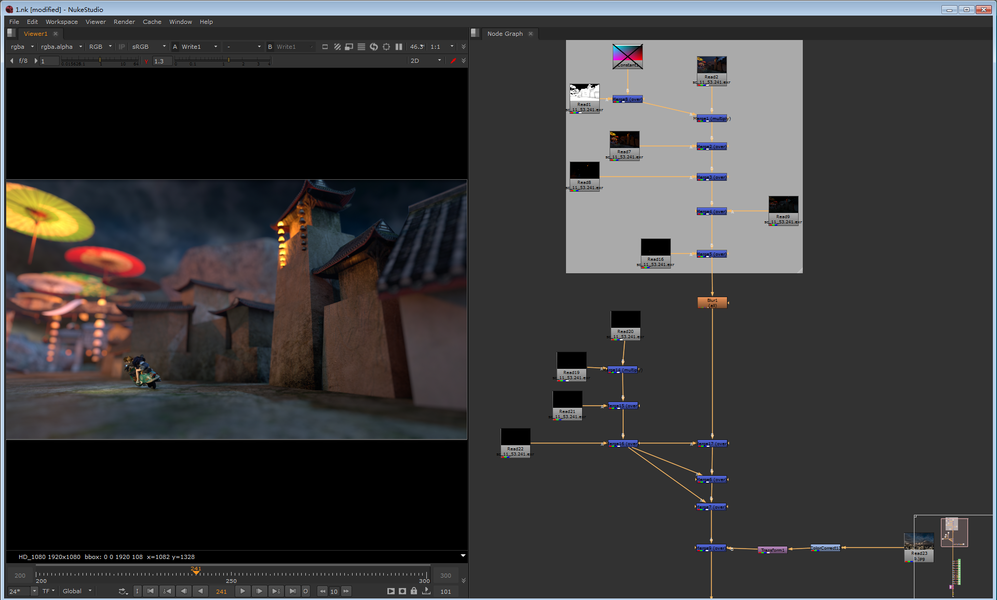
Task: Select the Node Graph tab
Action: pyautogui.click(x=505, y=34)
